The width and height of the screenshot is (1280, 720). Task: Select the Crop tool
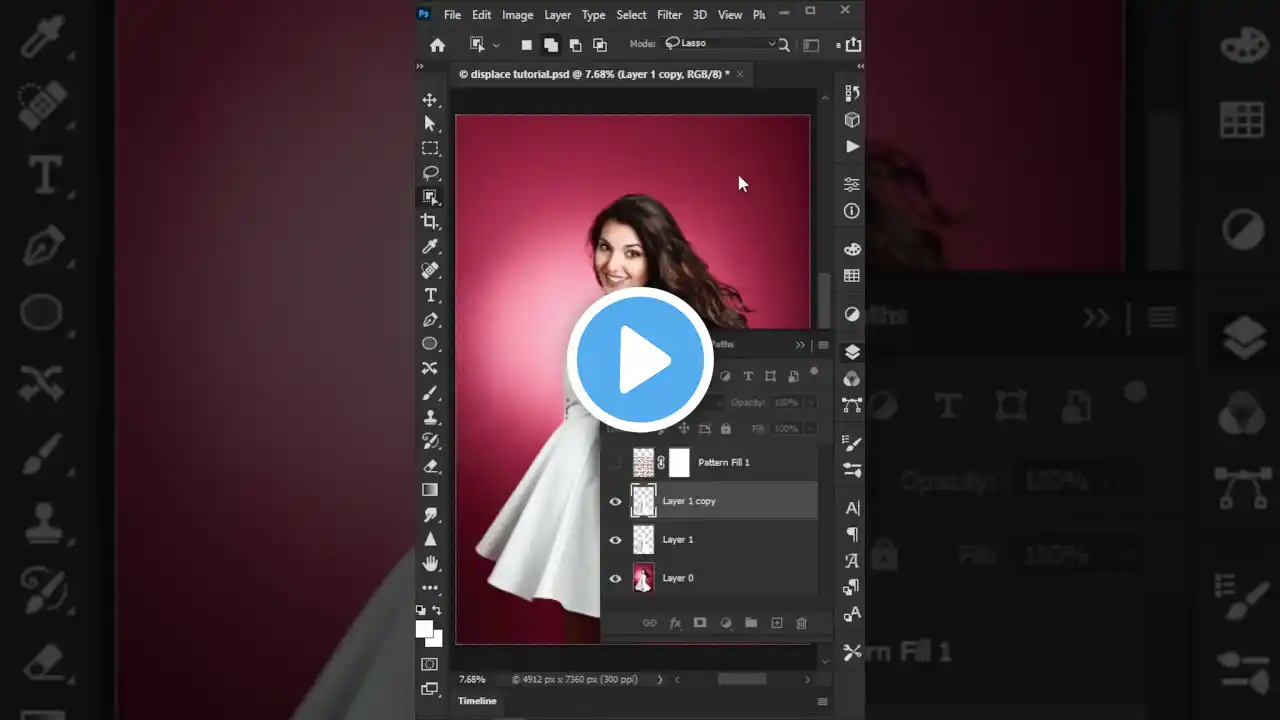430,221
